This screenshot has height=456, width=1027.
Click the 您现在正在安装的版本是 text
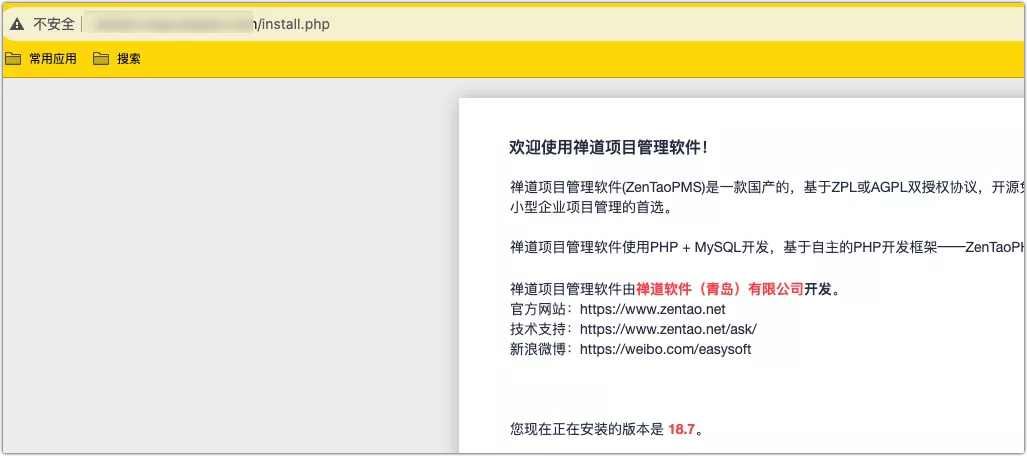point(586,430)
